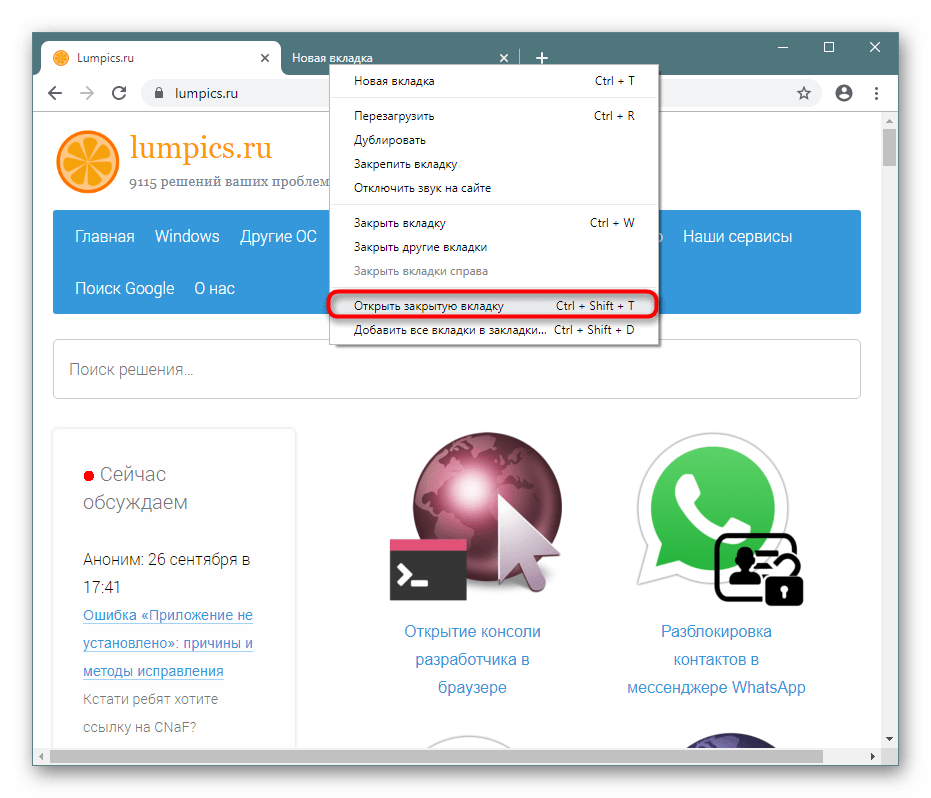Click the horizontal scrollbar right arrow
The height and width of the screenshot is (798, 931).
(x=872, y=756)
